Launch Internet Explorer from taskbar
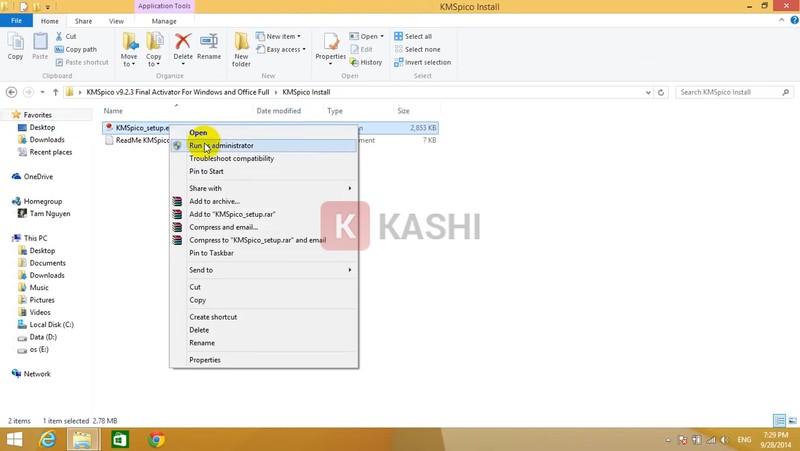Viewport: 800px width, 451px height. click(48, 440)
